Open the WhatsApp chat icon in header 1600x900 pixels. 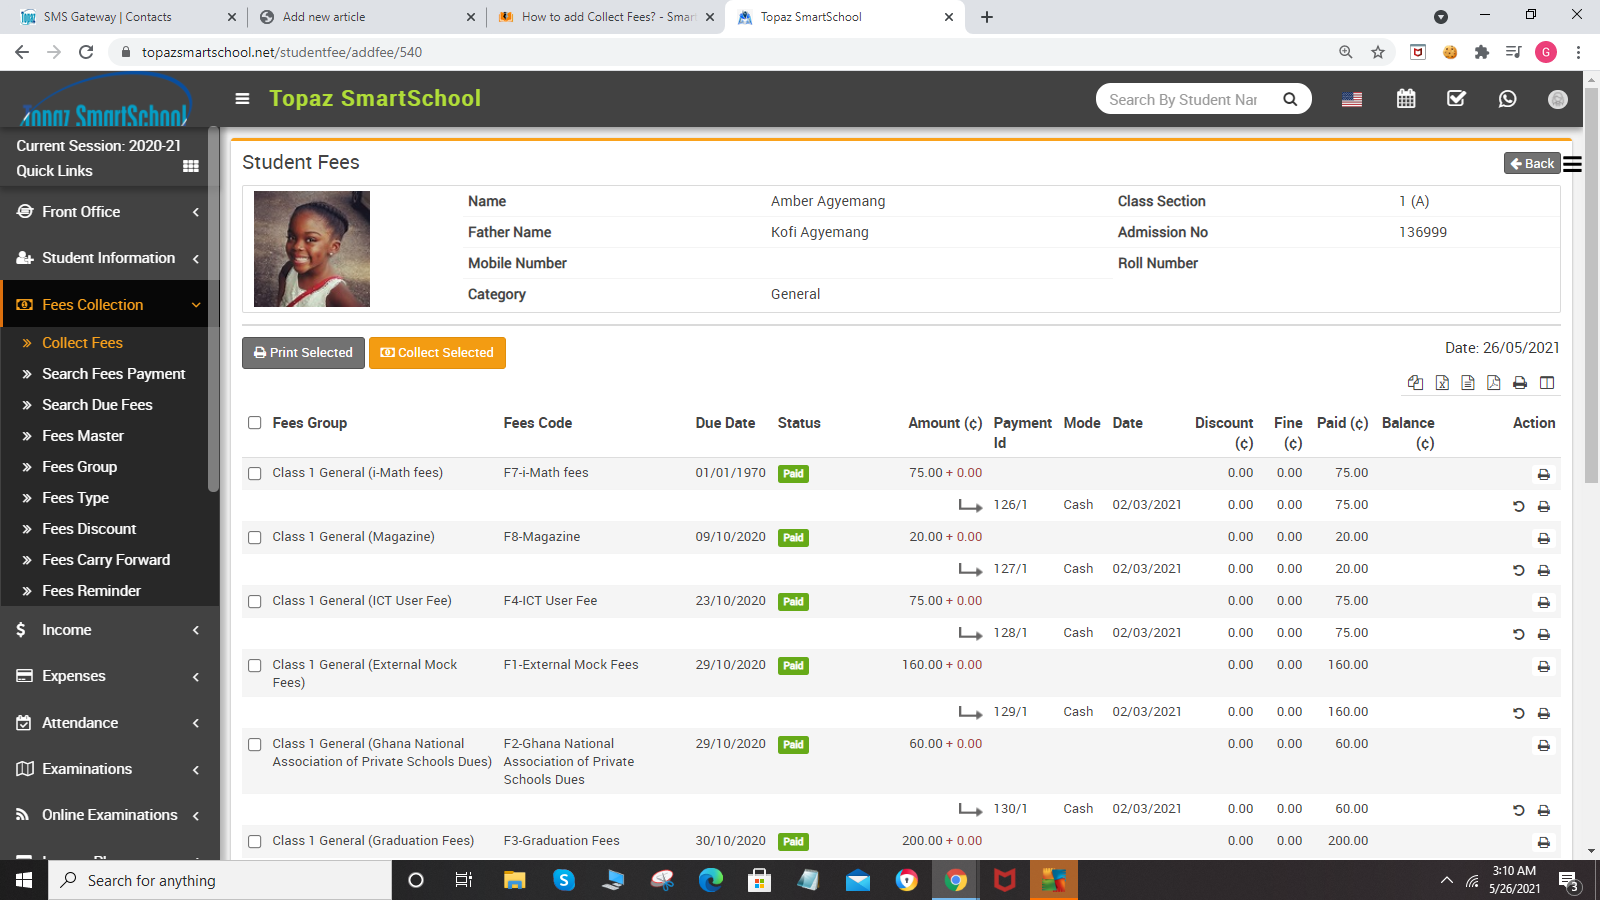(x=1507, y=98)
